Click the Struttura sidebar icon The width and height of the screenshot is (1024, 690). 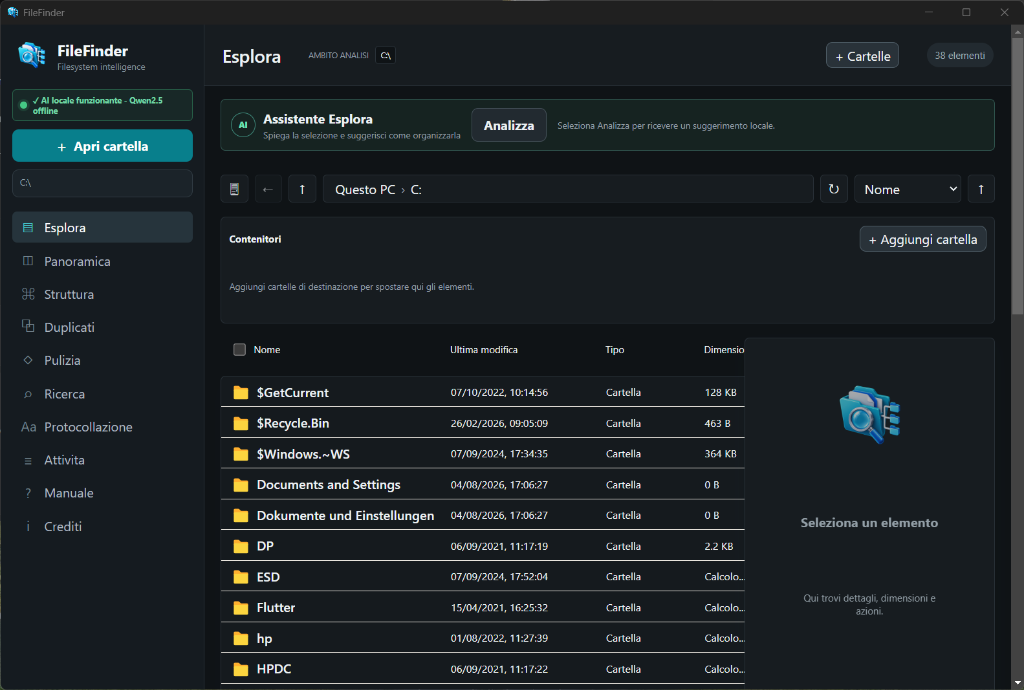click(28, 294)
